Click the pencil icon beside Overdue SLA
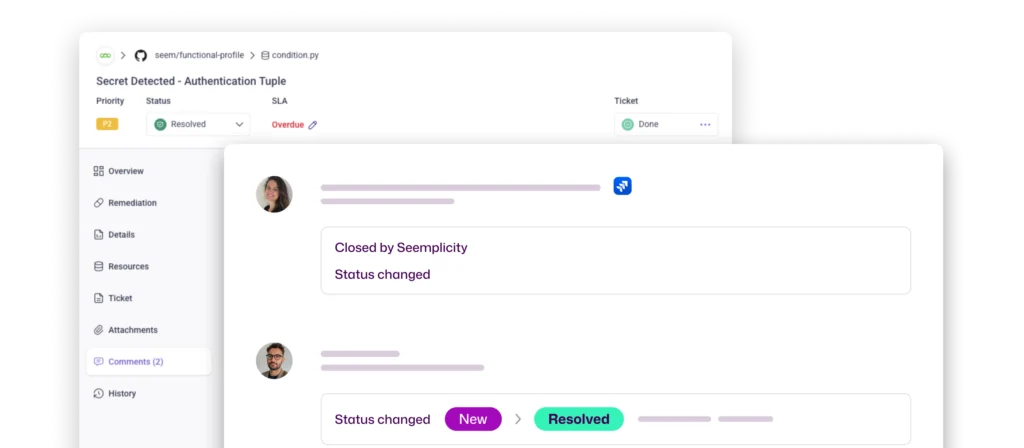1024x448 pixels. [x=313, y=125]
